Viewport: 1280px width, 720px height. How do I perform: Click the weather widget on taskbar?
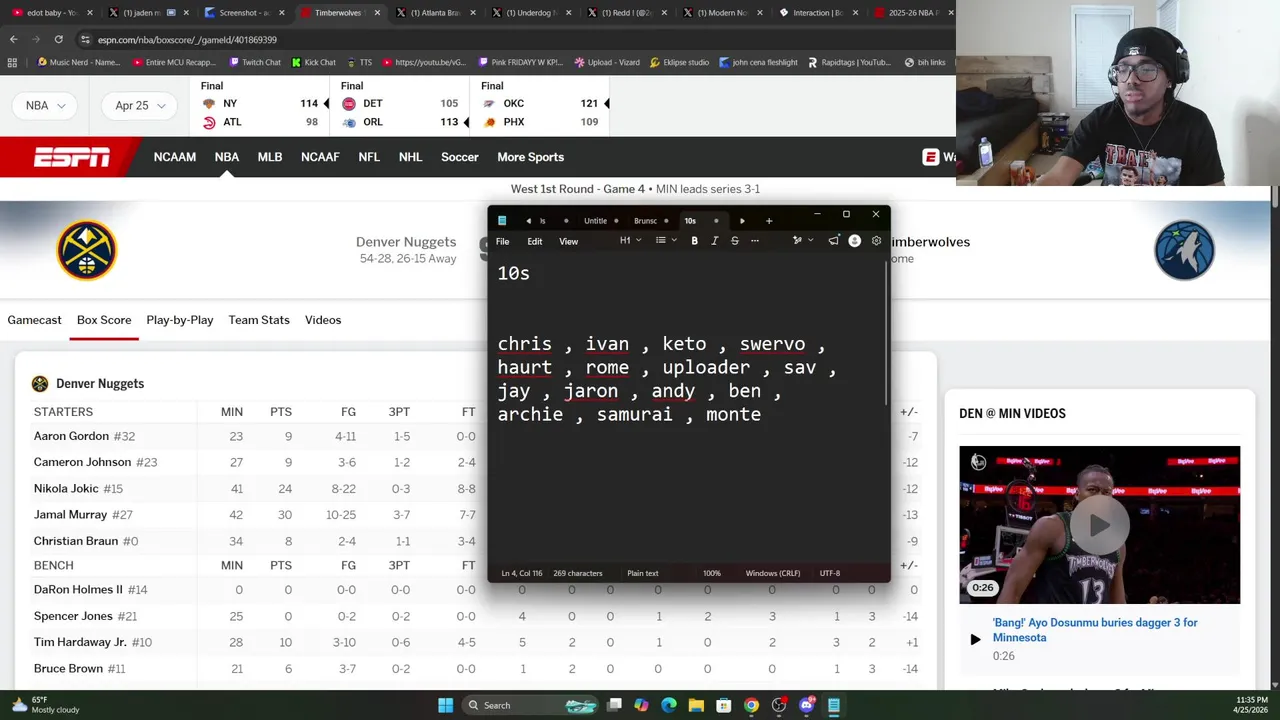[47, 705]
